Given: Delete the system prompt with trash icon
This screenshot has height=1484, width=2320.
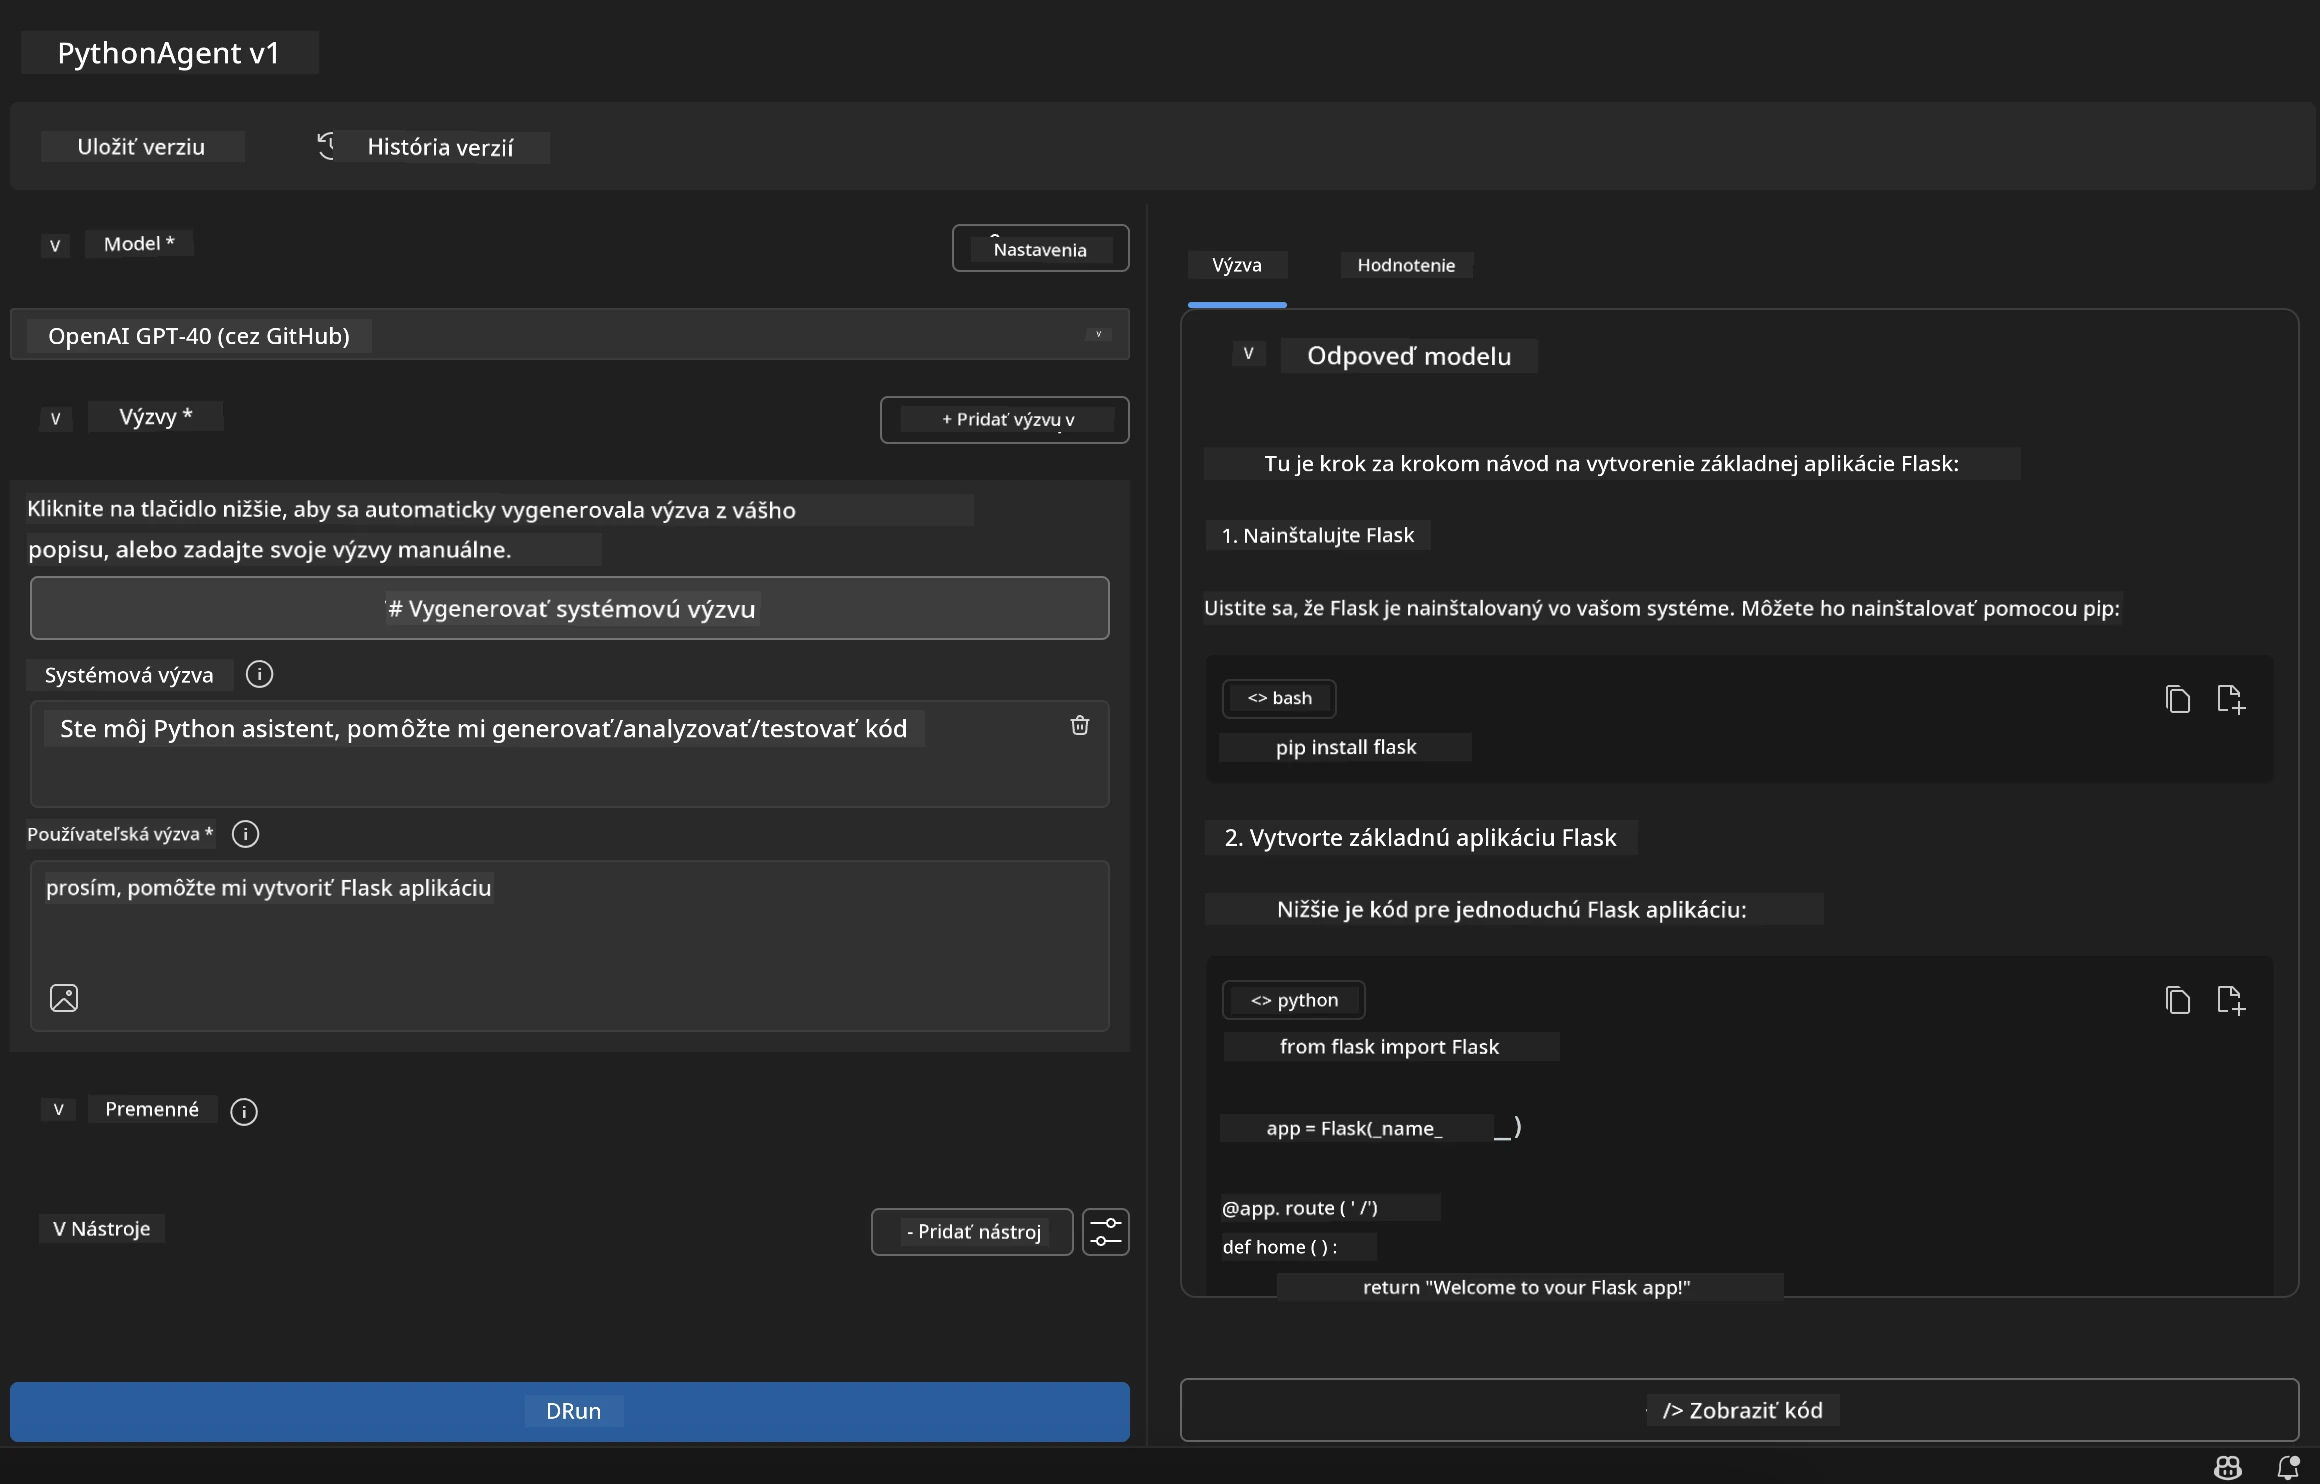Looking at the screenshot, I should click(x=1080, y=725).
